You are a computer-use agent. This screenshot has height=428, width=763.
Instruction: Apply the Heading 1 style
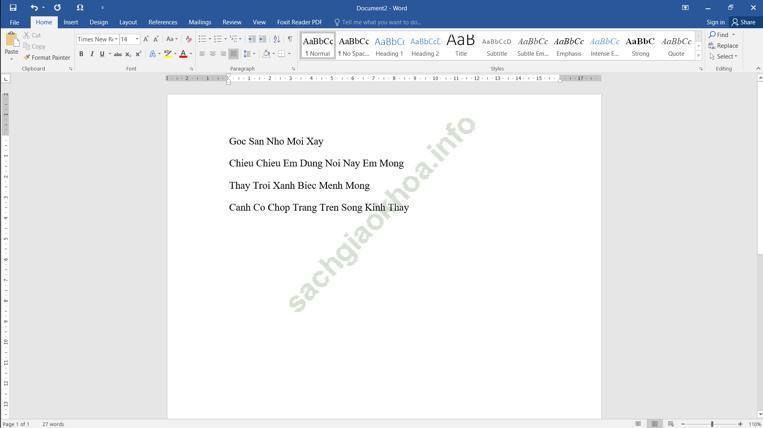(389, 46)
